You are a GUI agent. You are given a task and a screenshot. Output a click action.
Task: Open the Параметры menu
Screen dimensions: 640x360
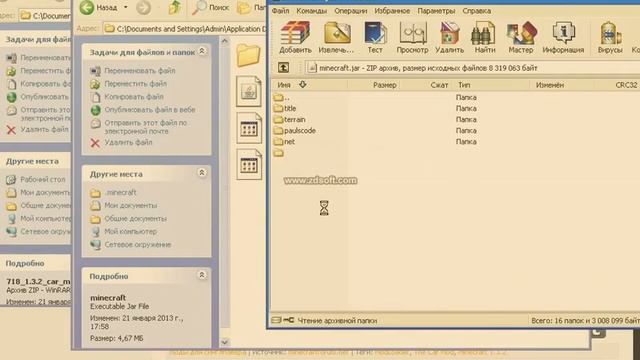point(436,11)
